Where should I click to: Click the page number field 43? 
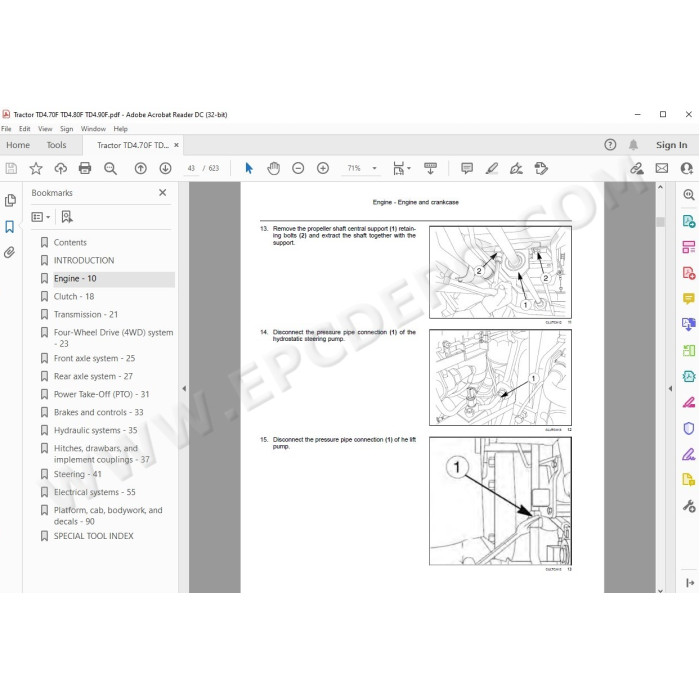(191, 168)
